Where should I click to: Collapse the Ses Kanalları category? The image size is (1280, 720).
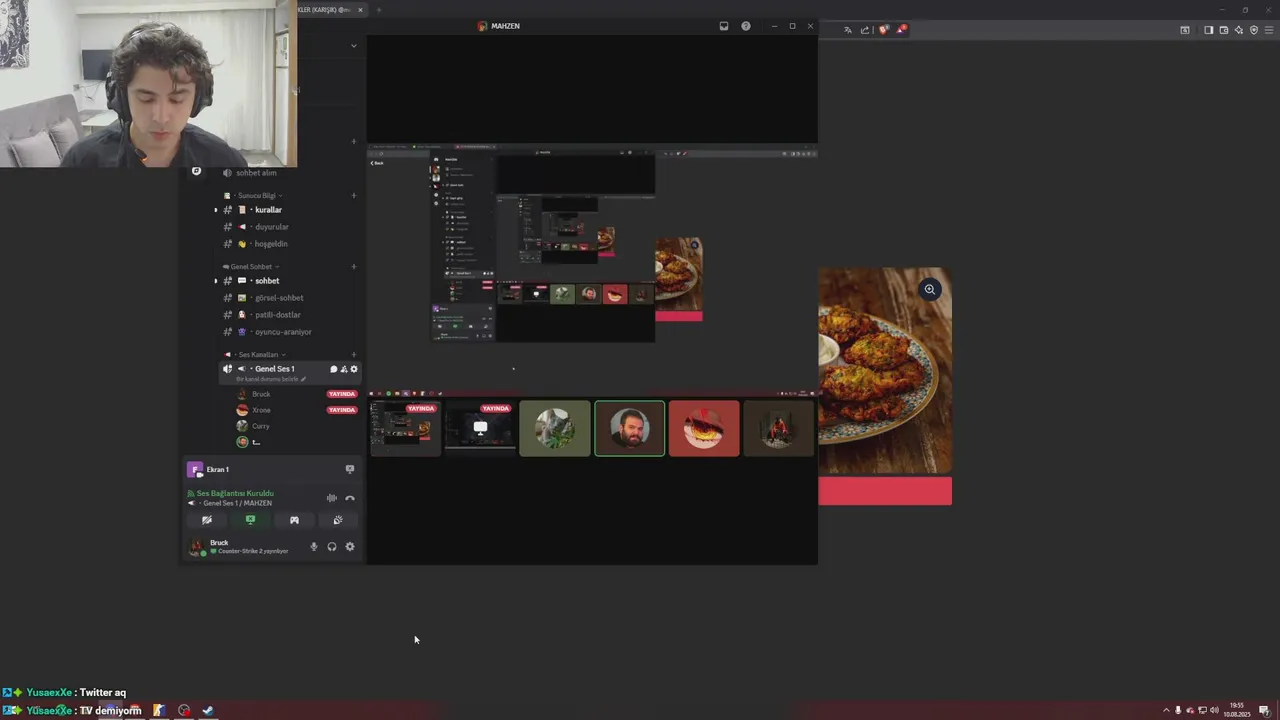point(257,355)
